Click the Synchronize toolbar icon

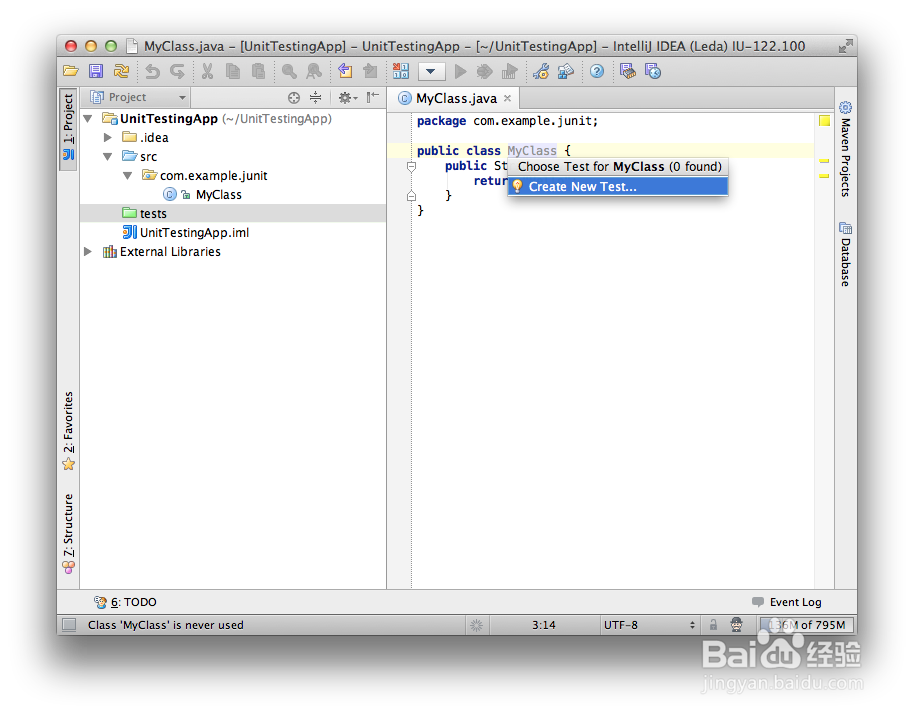coord(121,71)
